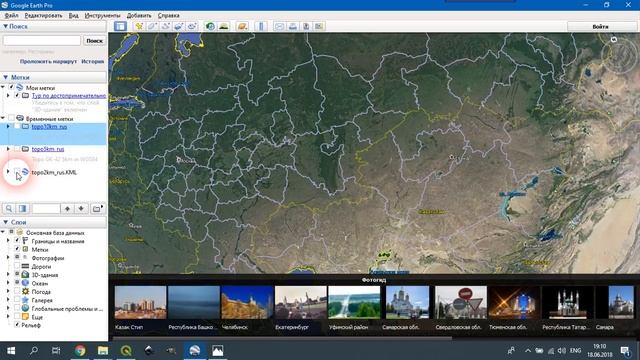Open the Челябинск photo thumbnail
The image size is (640, 360).
coord(247,302)
